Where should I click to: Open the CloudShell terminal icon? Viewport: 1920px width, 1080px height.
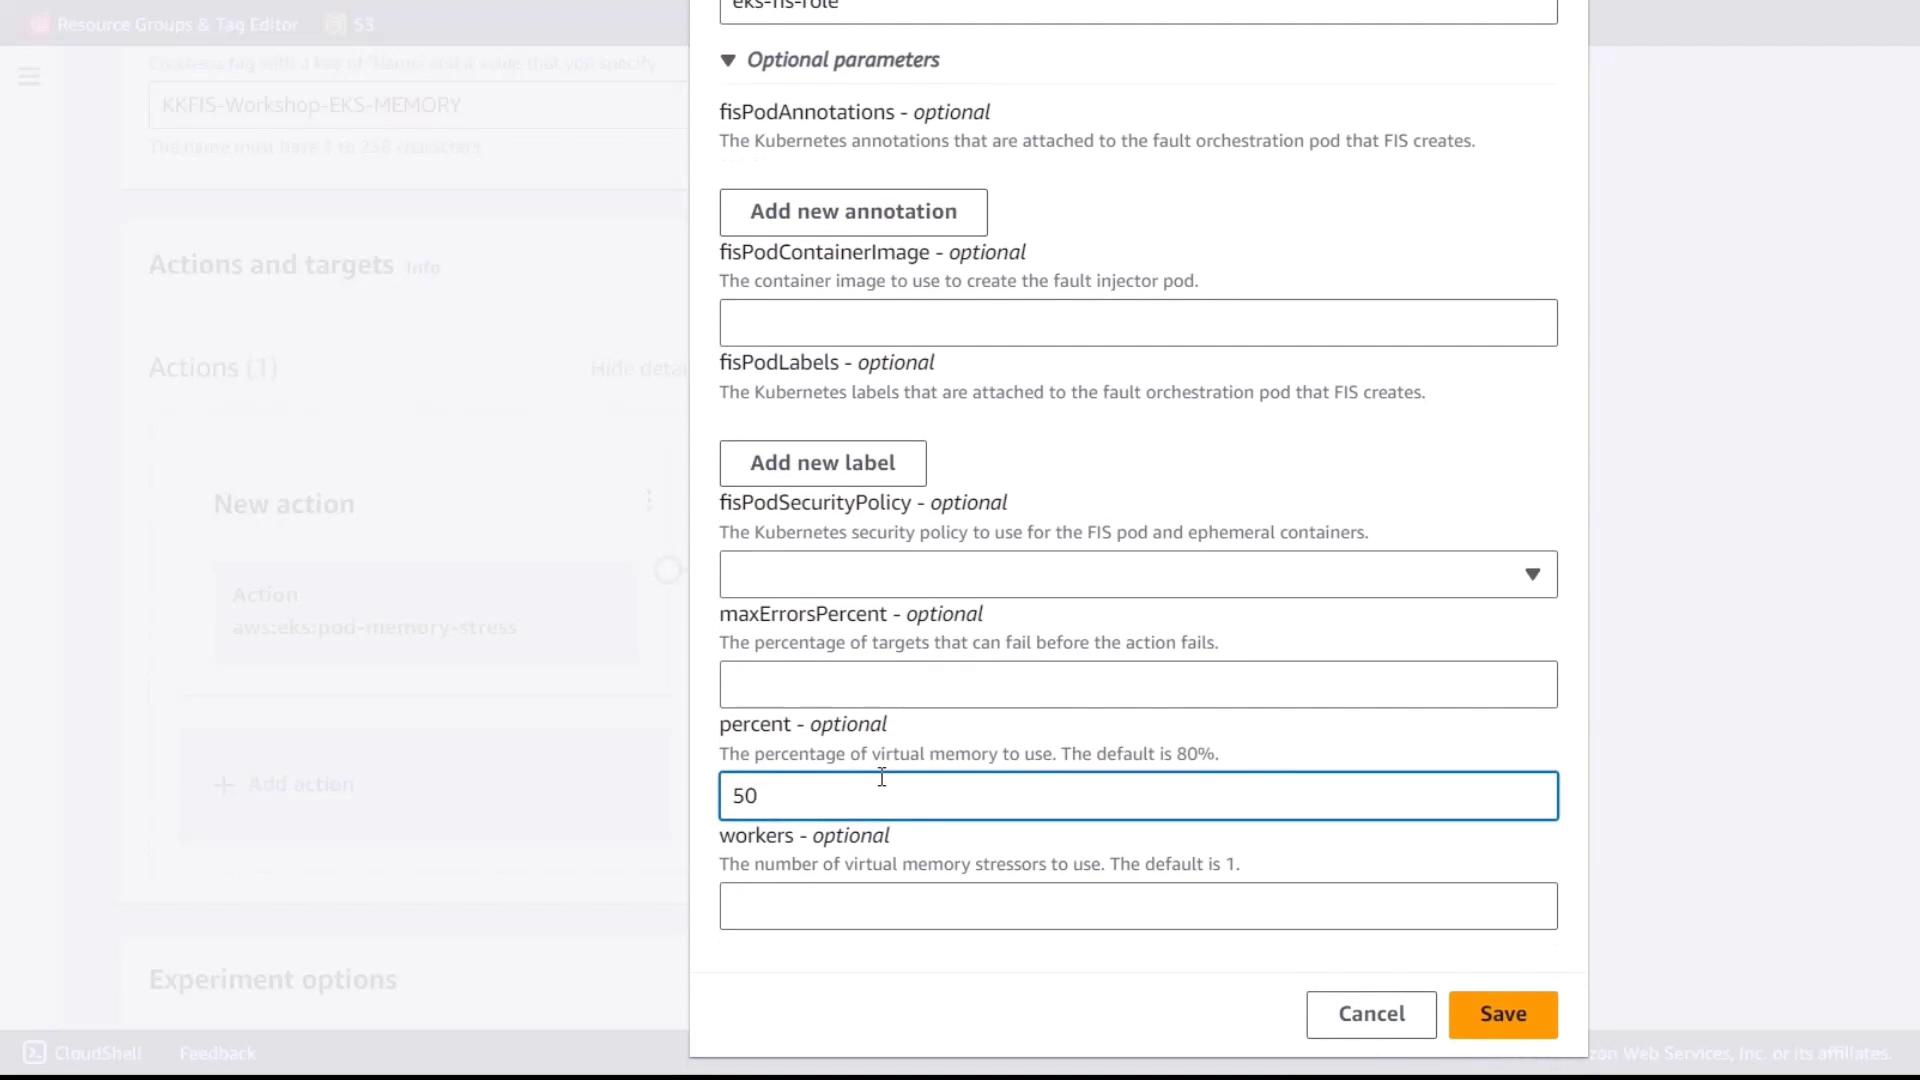[35, 1053]
